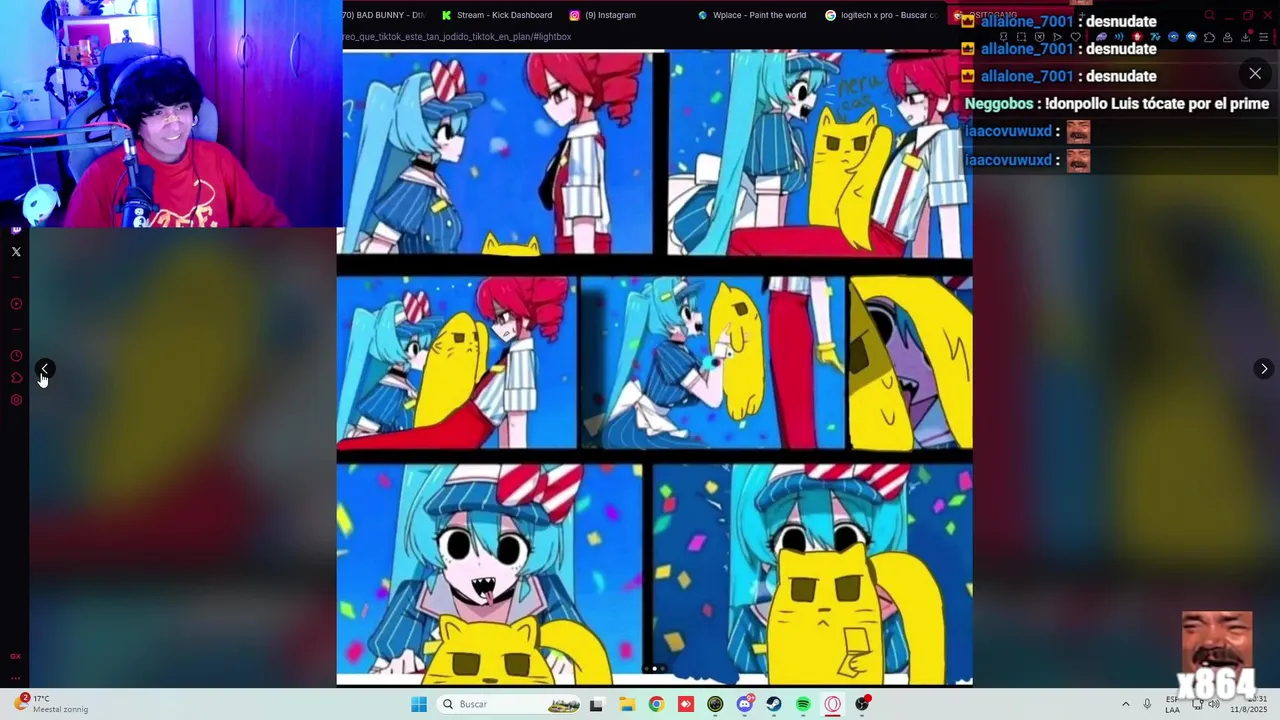Switch to logitech x pro search tab
The width and height of the screenshot is (1280, 720).
[881, 15]
